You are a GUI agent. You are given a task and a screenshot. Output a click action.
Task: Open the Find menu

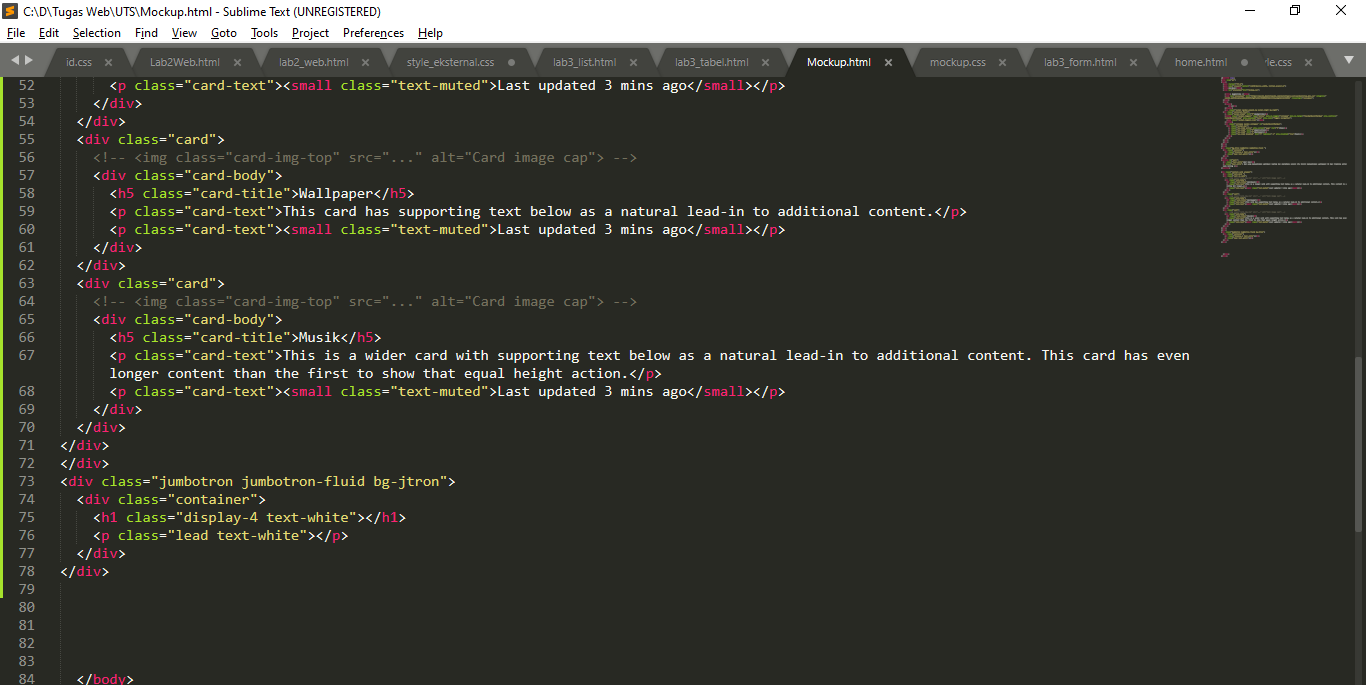point(146,33)
